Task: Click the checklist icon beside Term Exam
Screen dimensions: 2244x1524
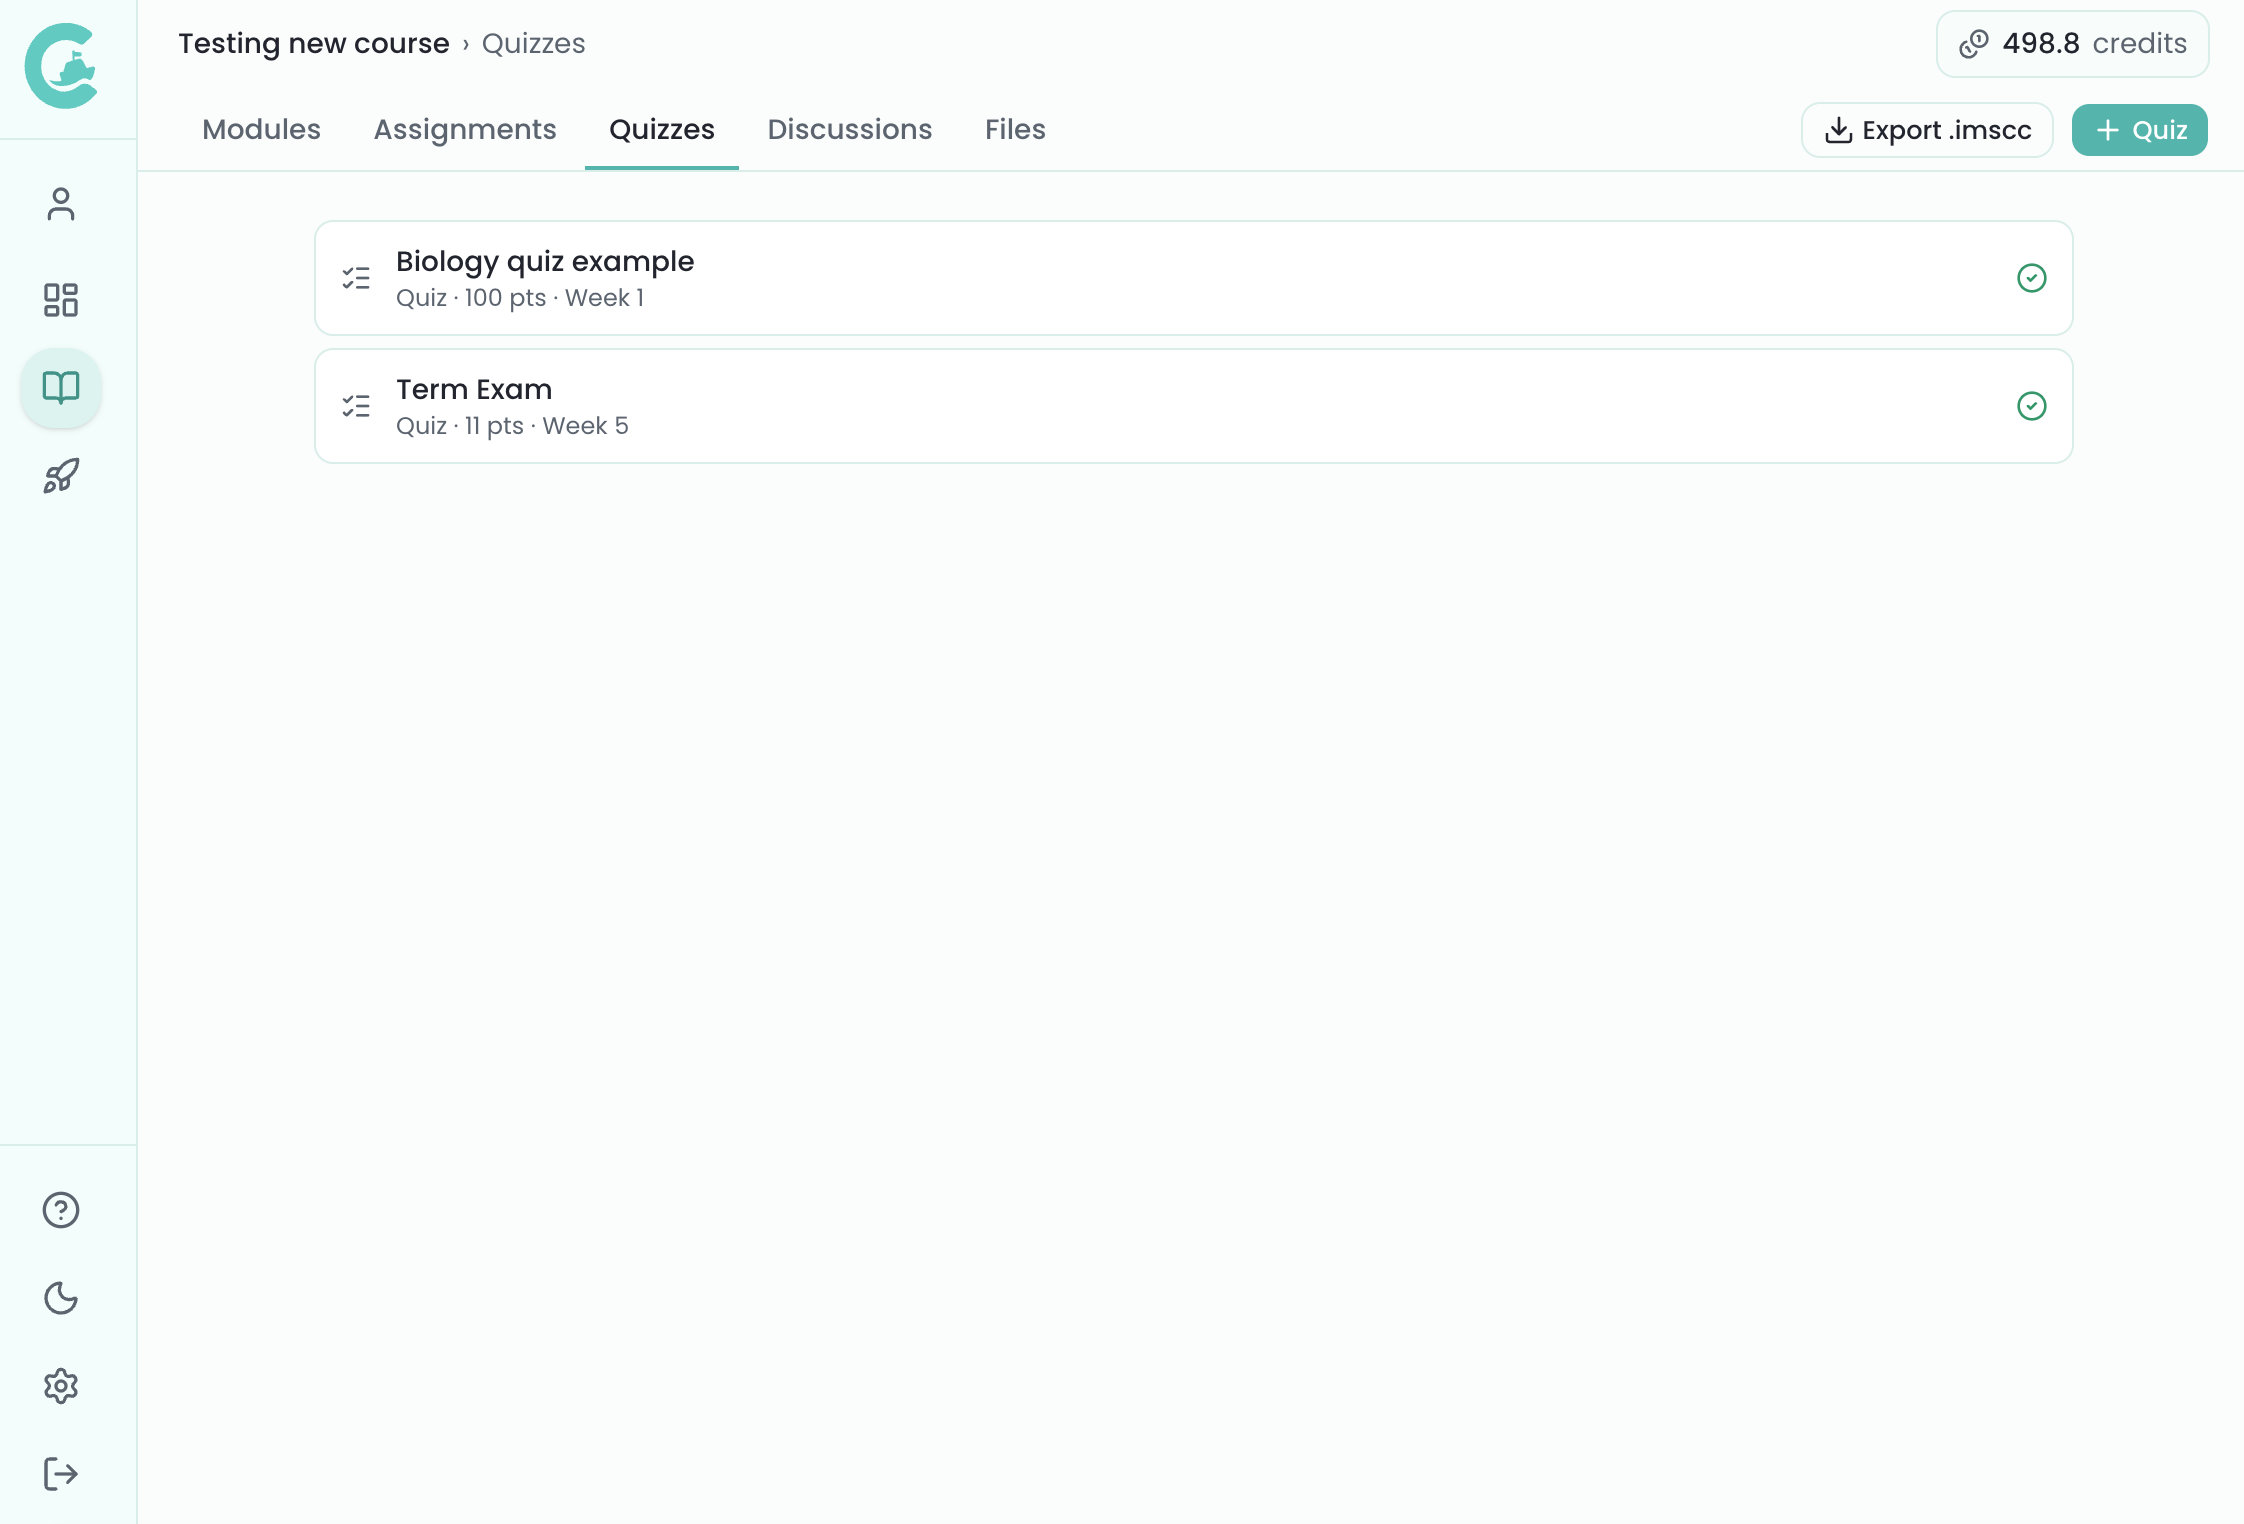Action: pyautogui.click(x=356, y=406)
